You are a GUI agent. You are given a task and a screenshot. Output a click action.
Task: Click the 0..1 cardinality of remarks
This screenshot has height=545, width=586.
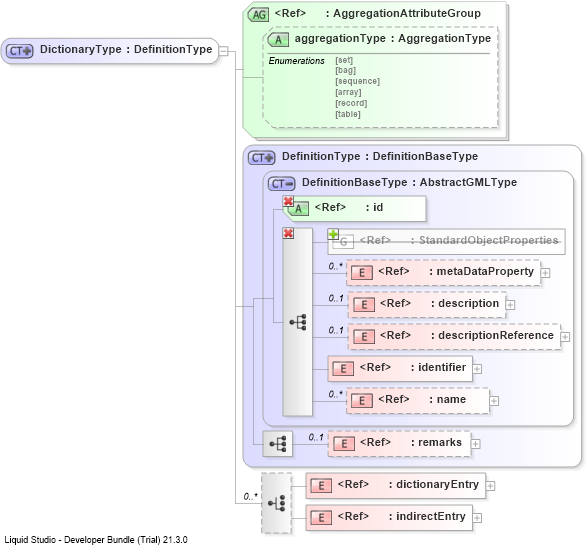click(x=316, y=437)
